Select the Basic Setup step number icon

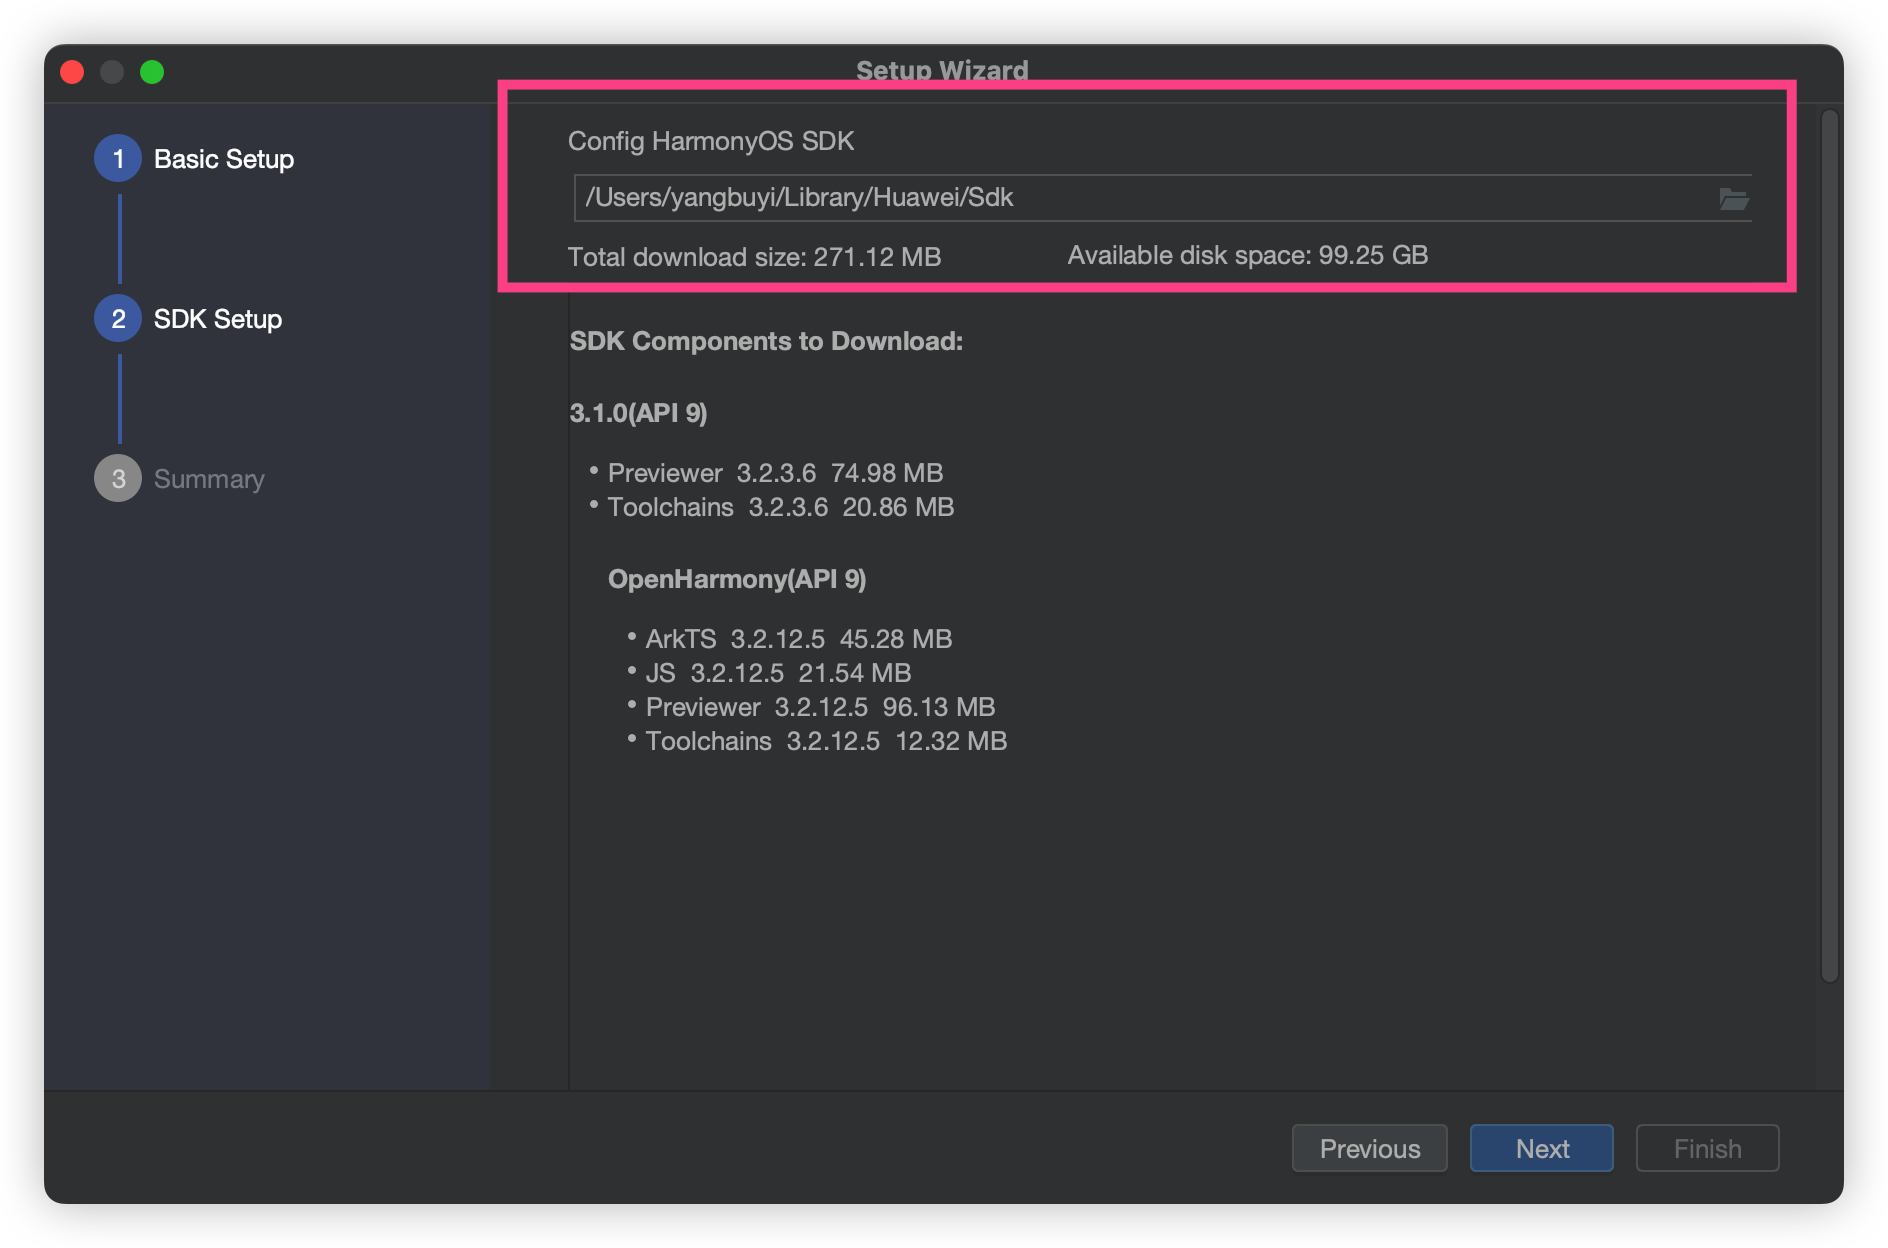(x=118, y=159)
